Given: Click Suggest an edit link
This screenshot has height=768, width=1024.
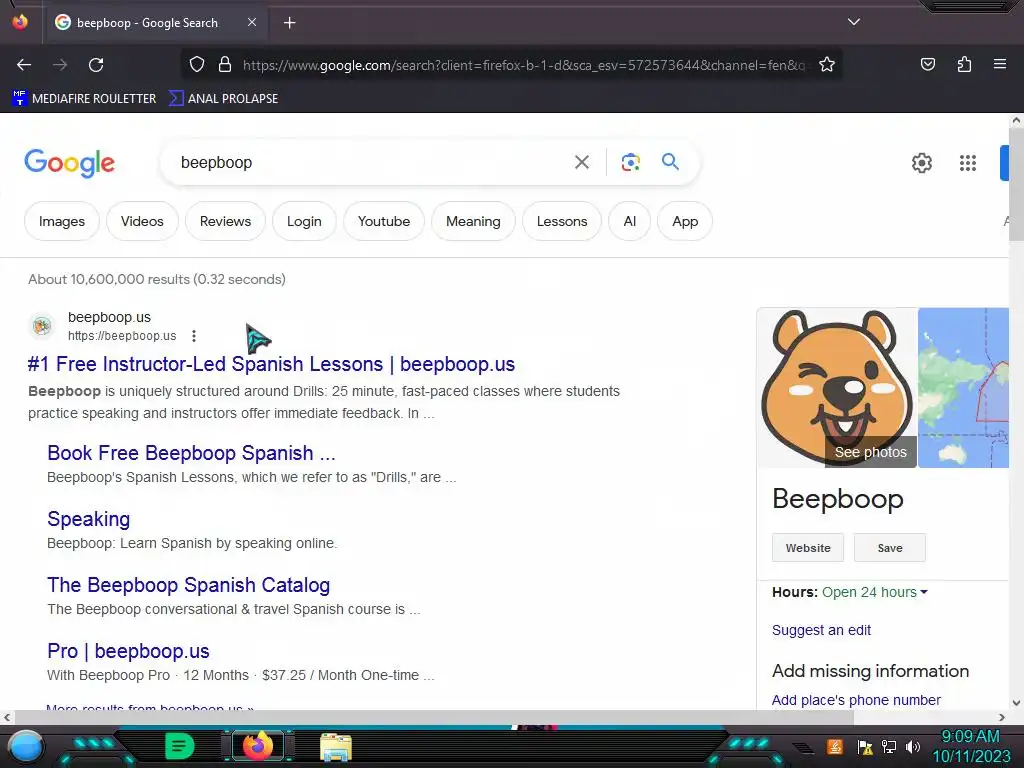Looking at the screenshot, I should 821,630.
